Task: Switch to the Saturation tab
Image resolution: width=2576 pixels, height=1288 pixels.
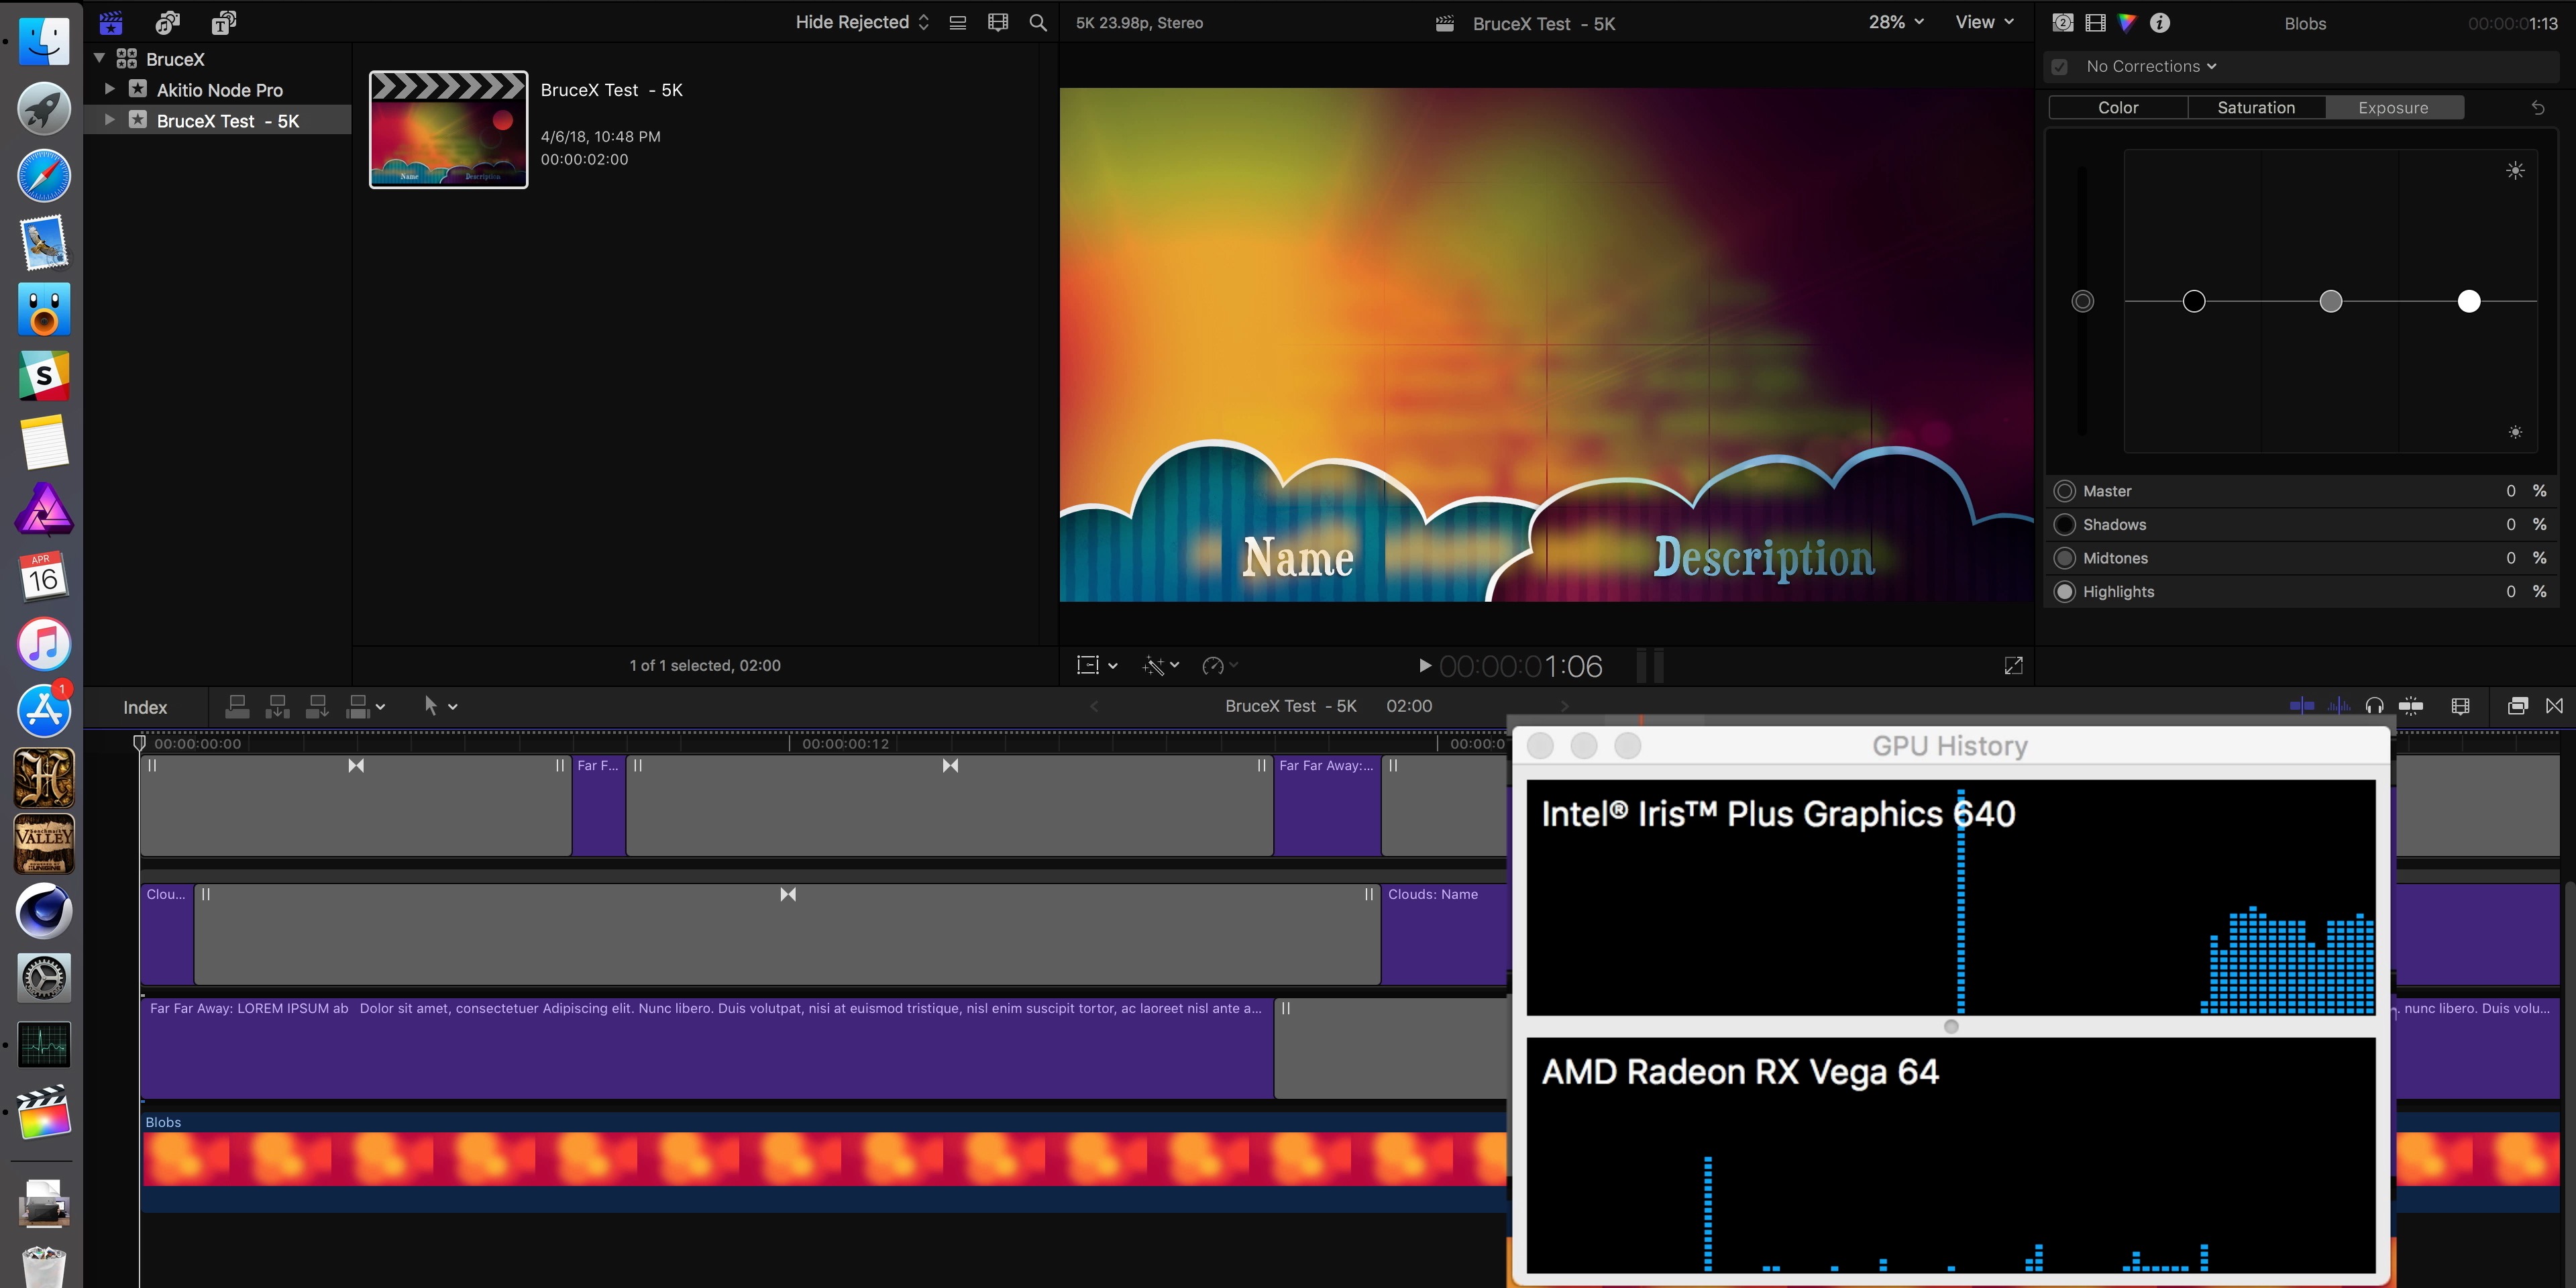Action: tap(2256, 107)
